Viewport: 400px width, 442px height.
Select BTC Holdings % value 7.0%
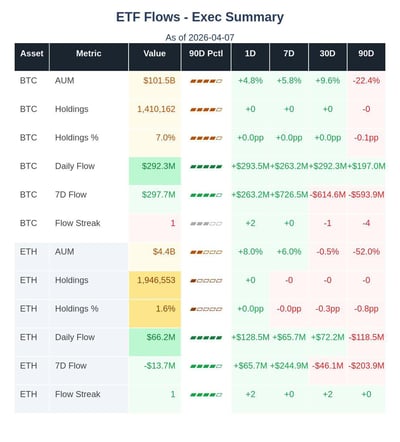tap(165, 138)
